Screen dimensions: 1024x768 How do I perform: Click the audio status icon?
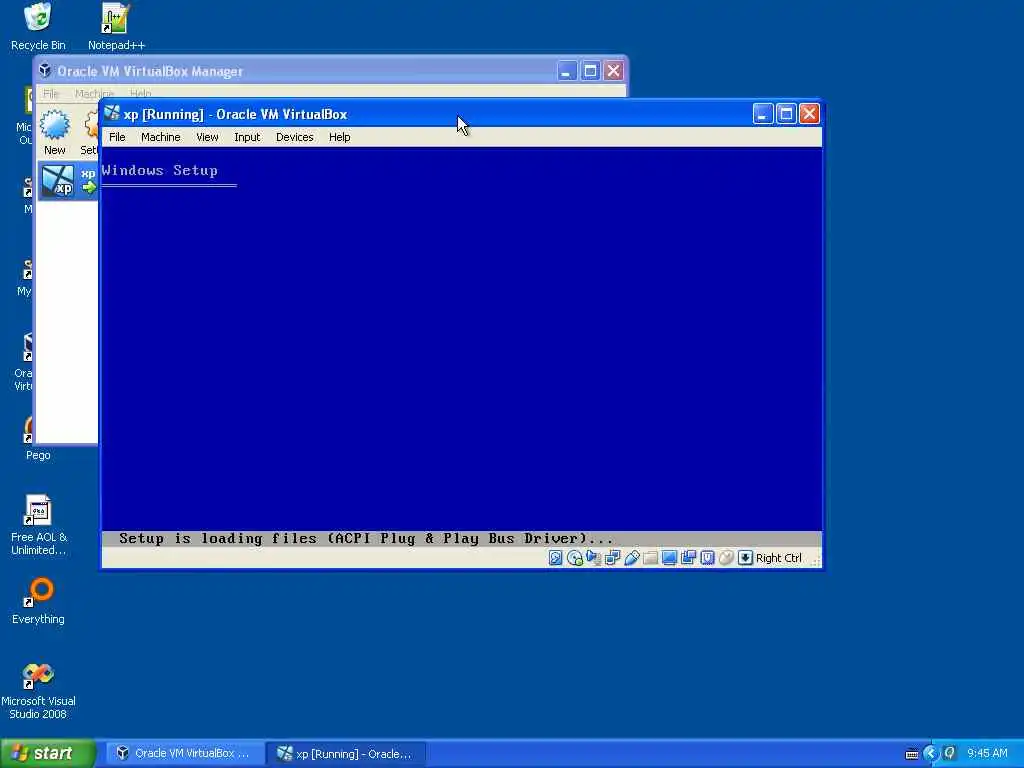click(x=593, y=558)
